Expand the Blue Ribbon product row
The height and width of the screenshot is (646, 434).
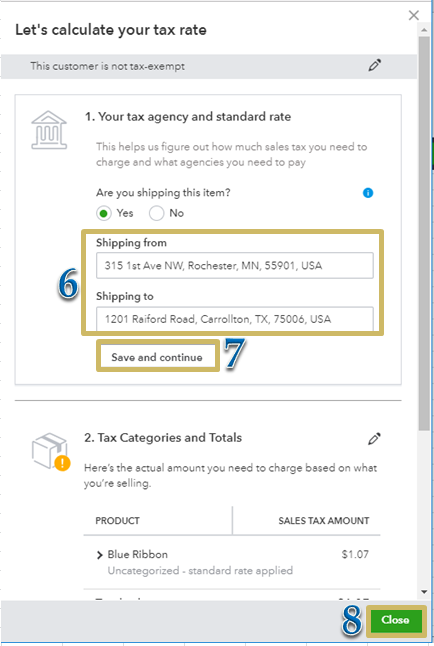(x=99, y=555)
